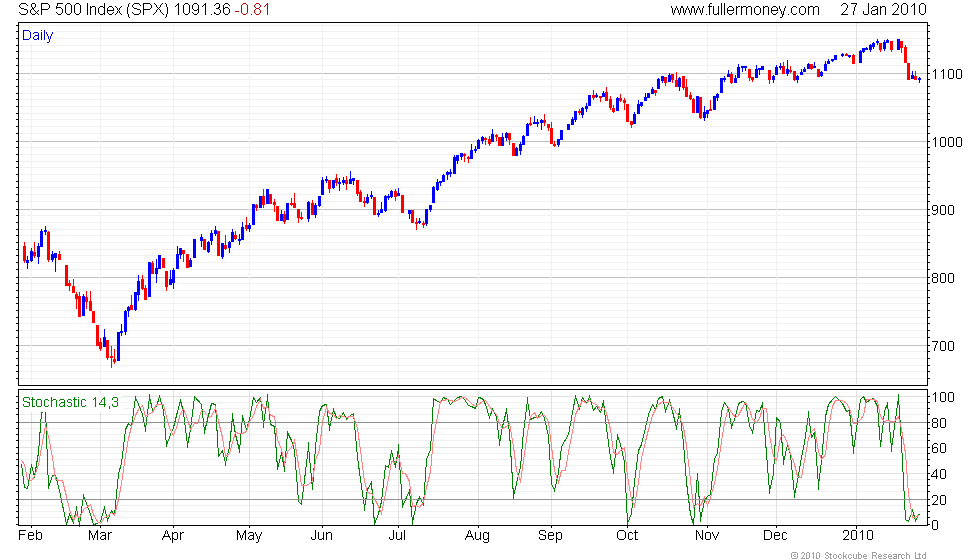
Task: Click the Dec month label
Action: (x=775, y=536)
